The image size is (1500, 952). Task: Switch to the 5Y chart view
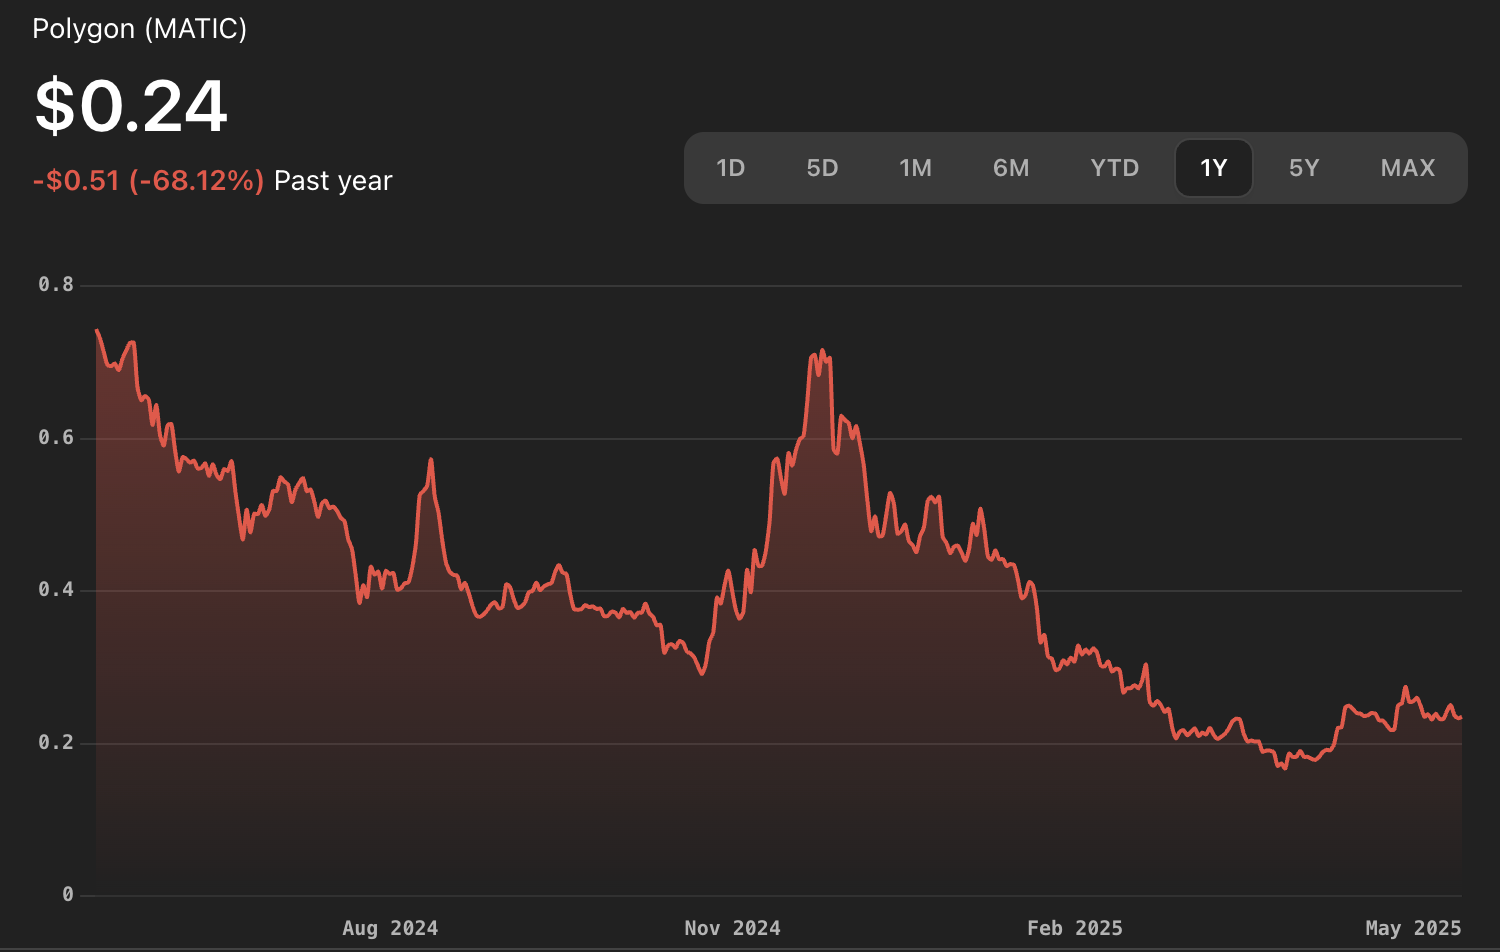1304,168
